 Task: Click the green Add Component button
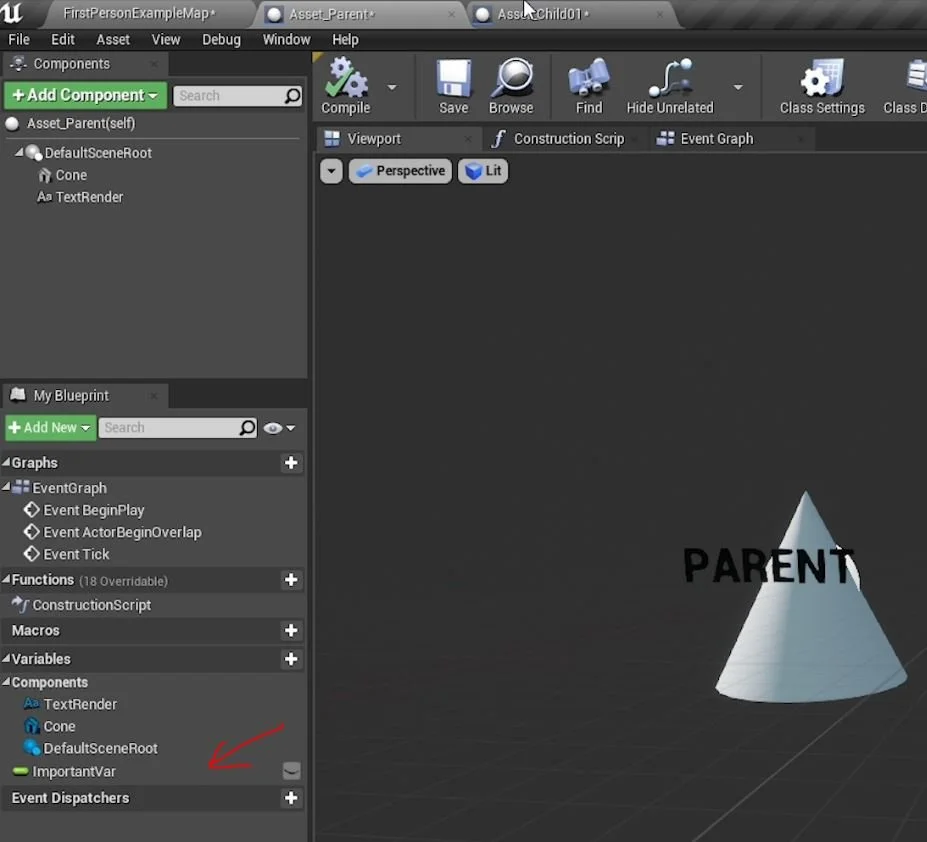click(84, 95)
